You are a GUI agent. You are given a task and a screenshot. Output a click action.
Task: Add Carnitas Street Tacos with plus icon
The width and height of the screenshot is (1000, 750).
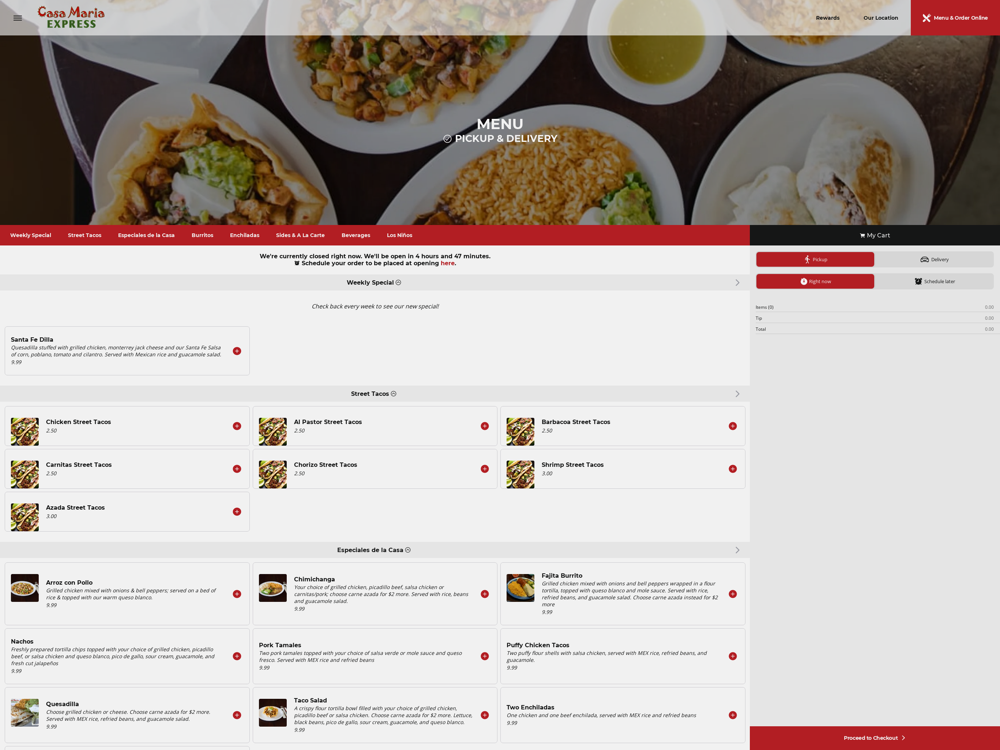click(x=237, y=469)
